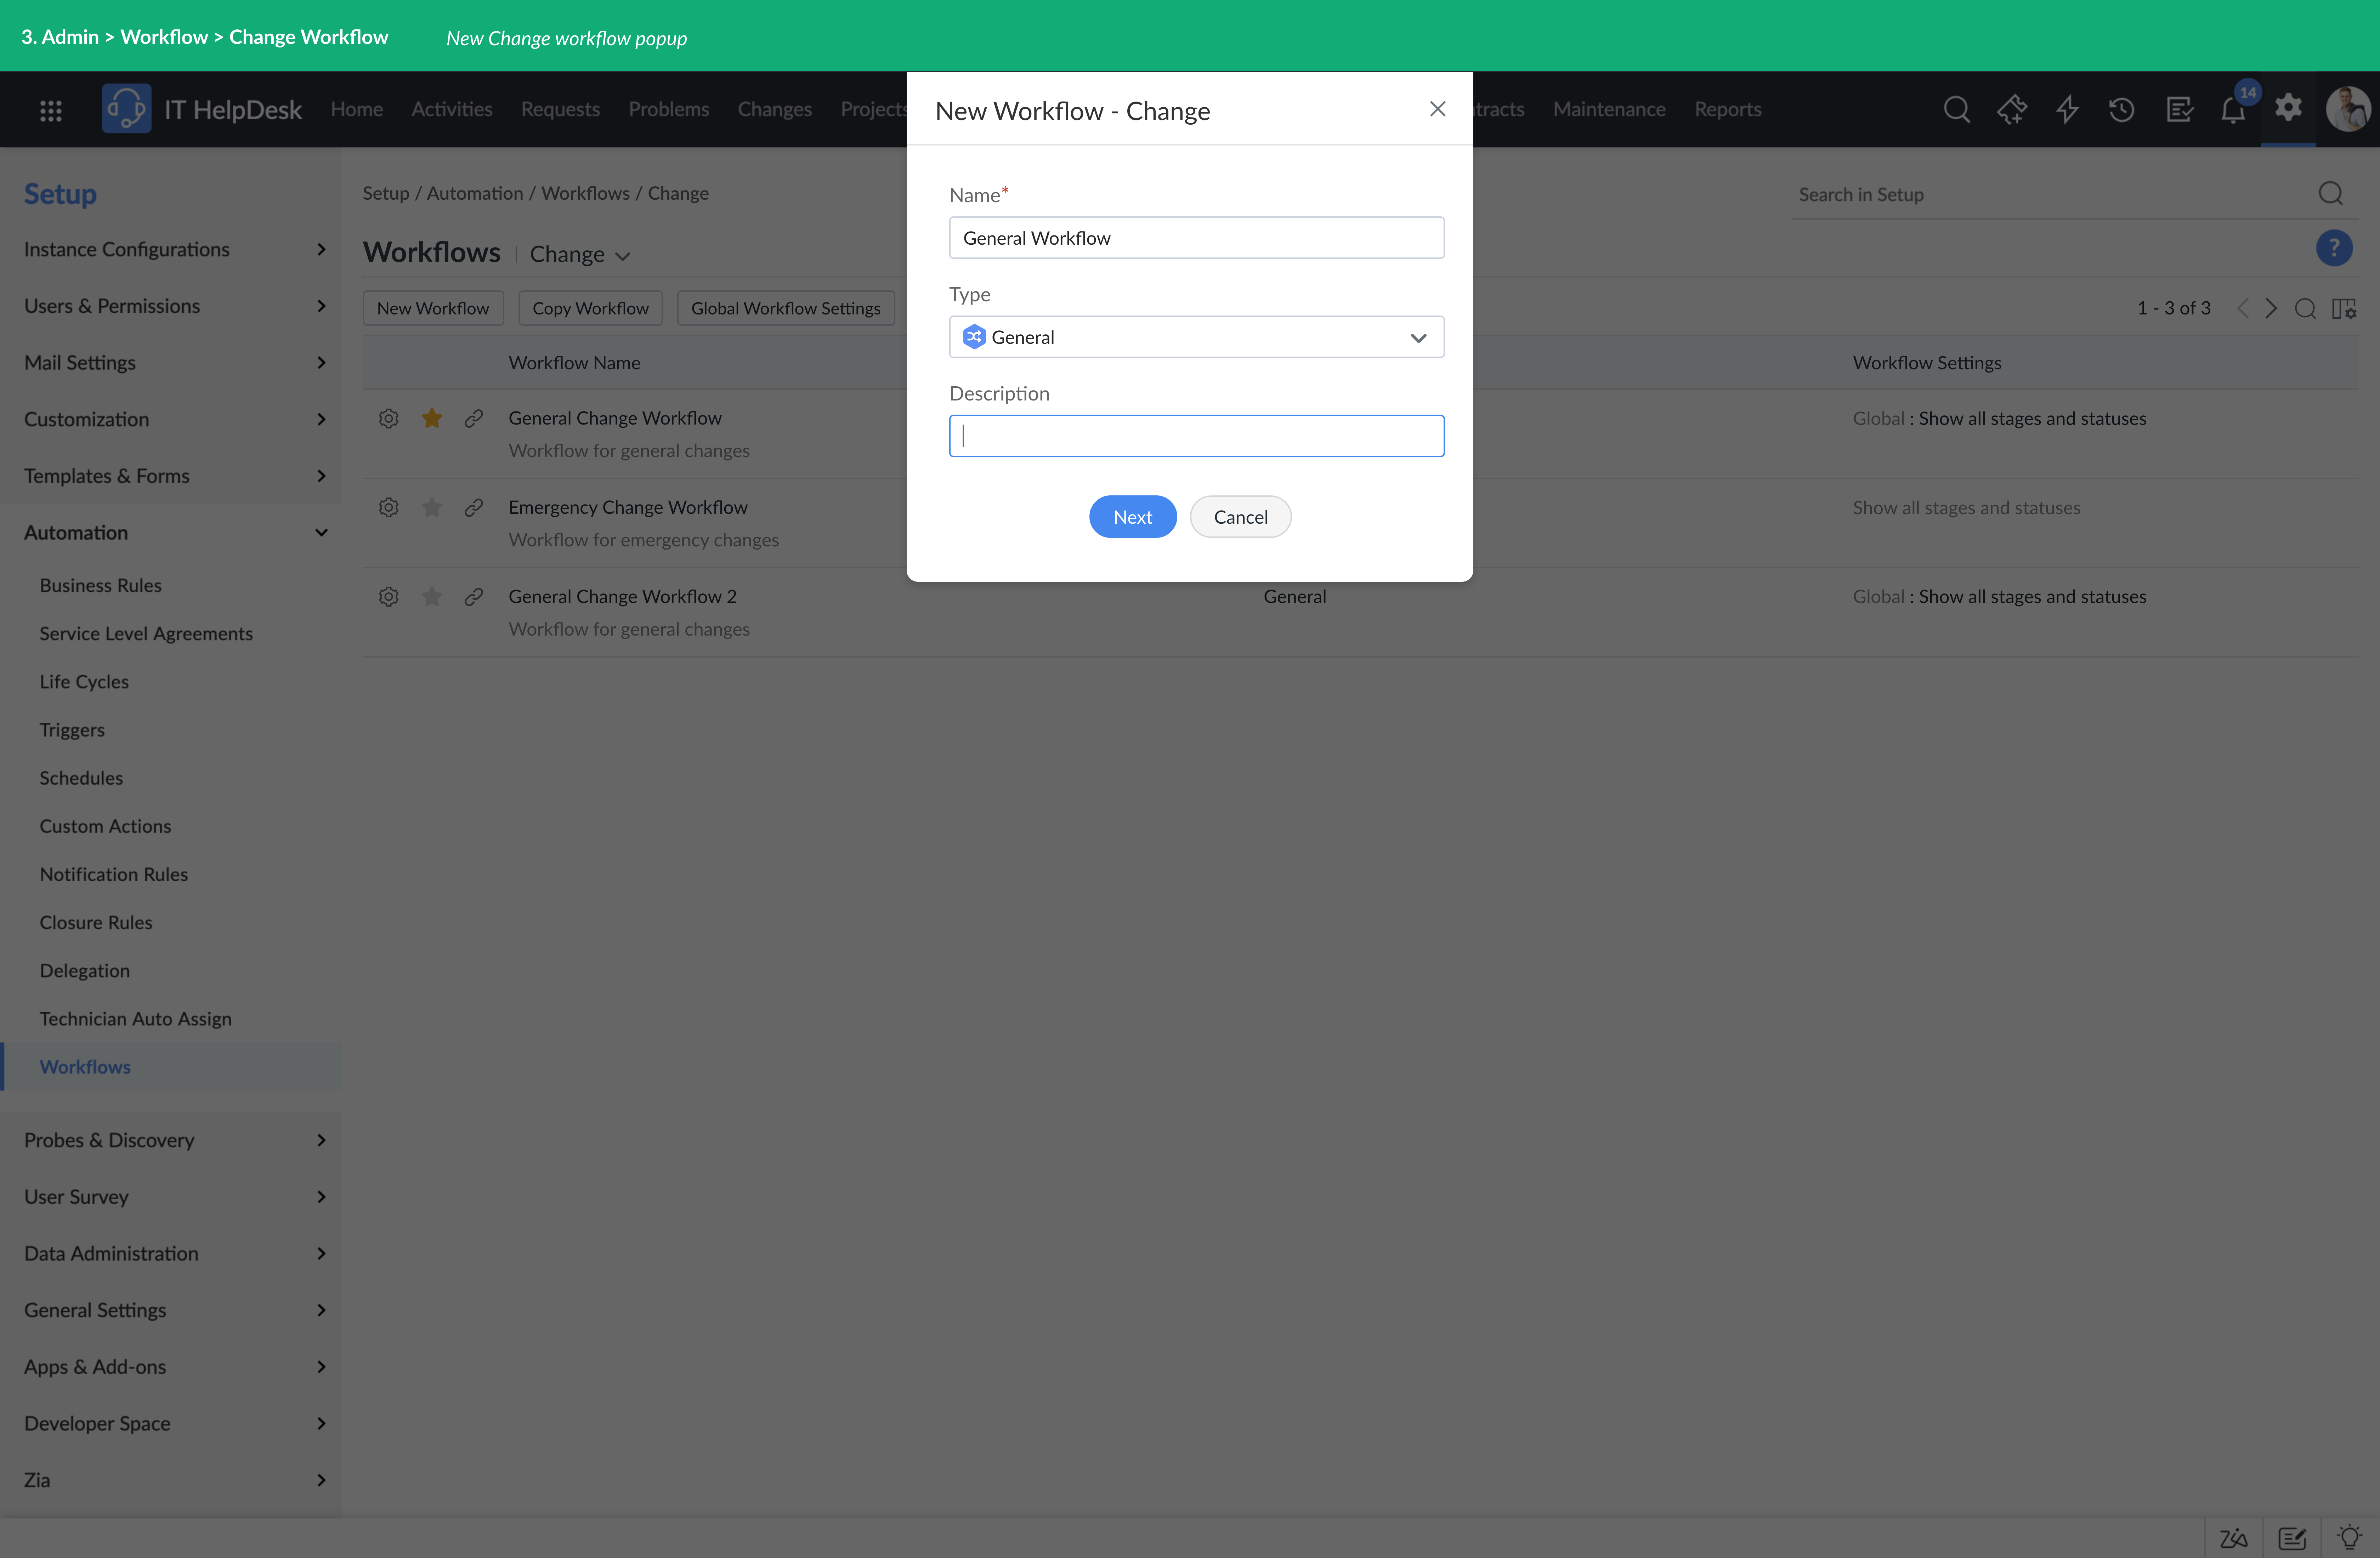Viewport: 2380px width, 1558px height.
Task: Click link icon for General Change Workflow 2
Action: [x=474, y=597]
